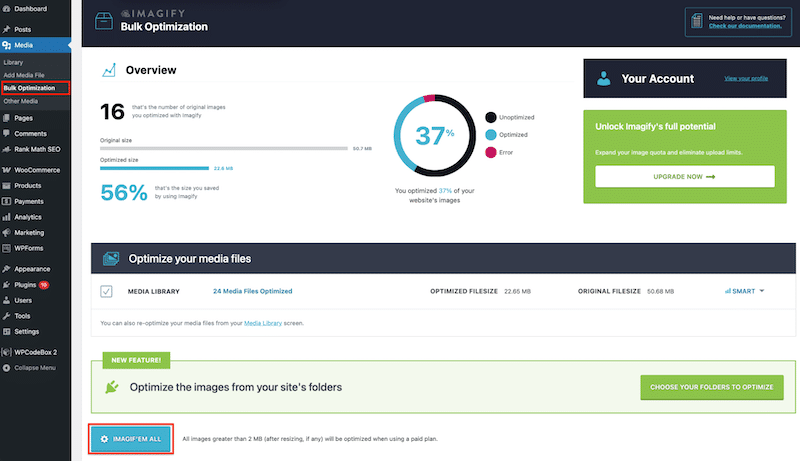Click the WooCommerce icon
Screen dimensions: 800x461
pyautogui.click(x=6, y=170)
